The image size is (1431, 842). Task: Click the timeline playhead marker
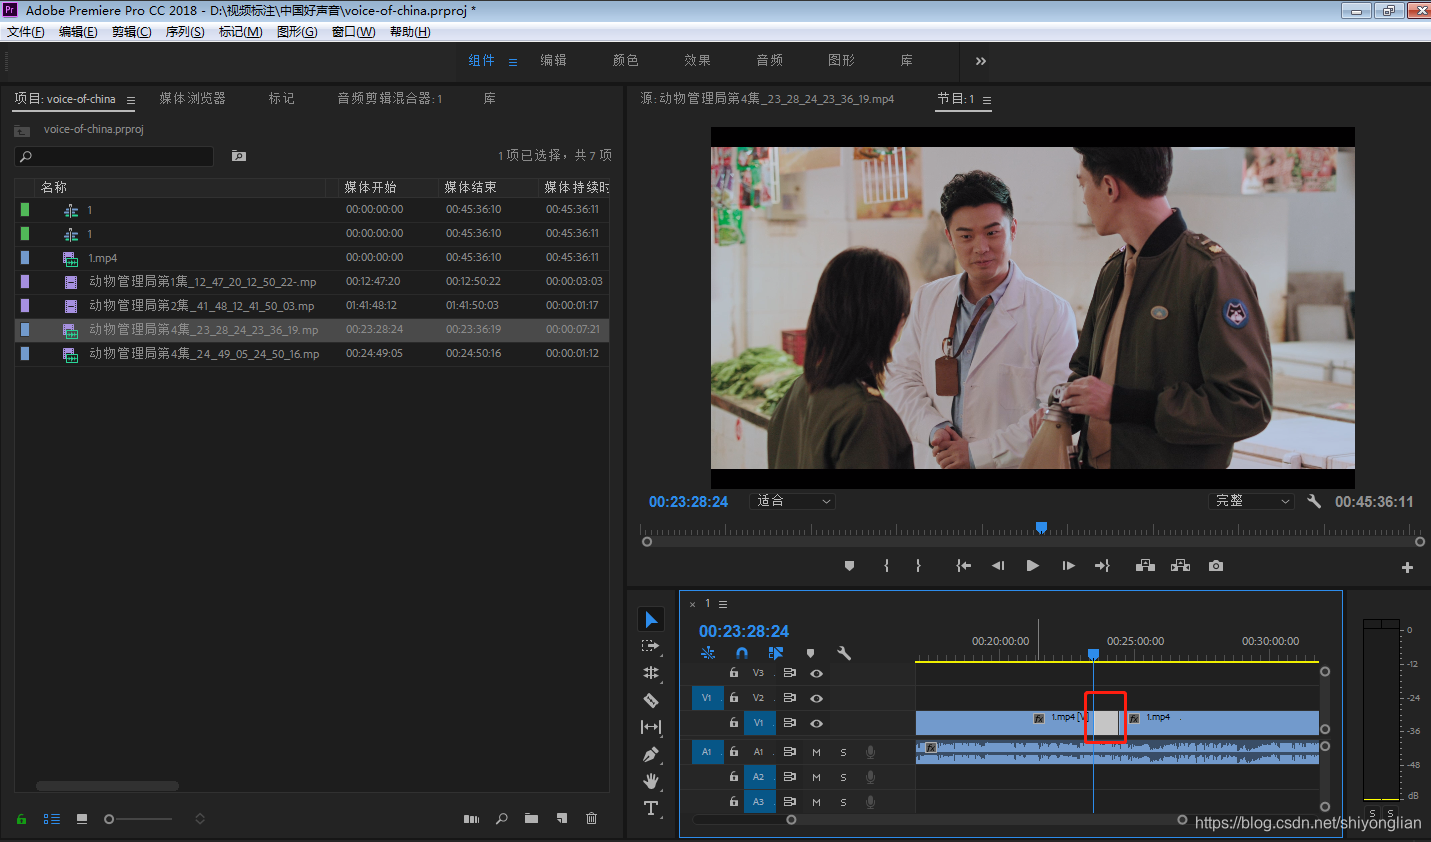(1093, 654)
